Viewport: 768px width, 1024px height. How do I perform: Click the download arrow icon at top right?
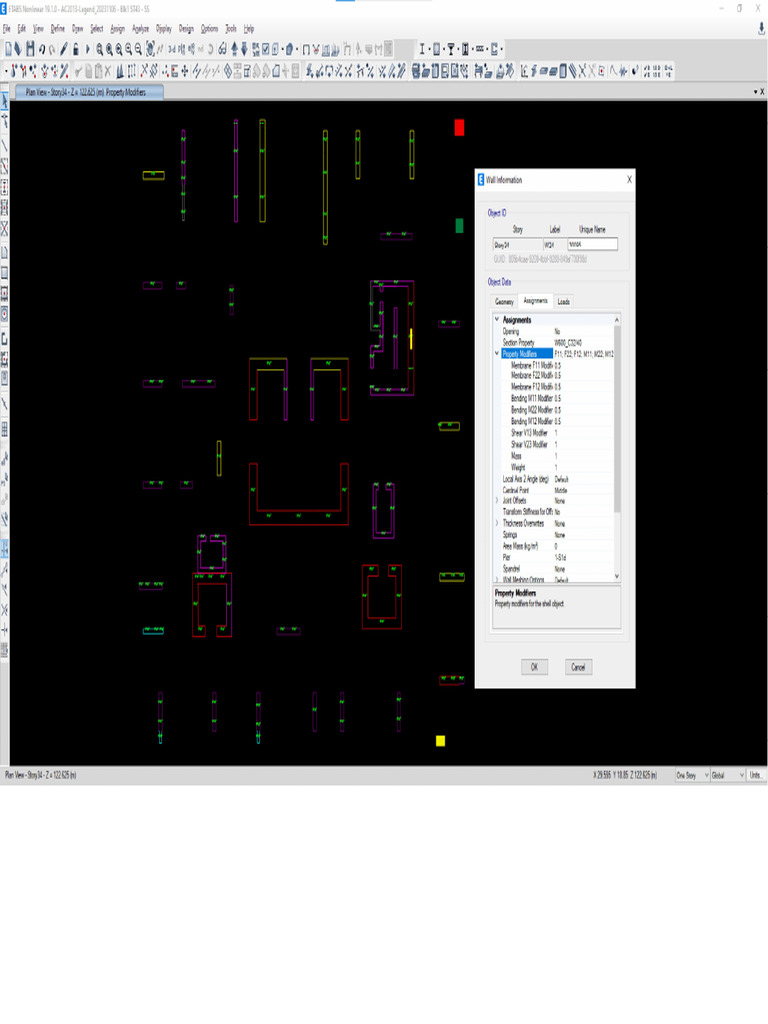click(x=761, y=29)
